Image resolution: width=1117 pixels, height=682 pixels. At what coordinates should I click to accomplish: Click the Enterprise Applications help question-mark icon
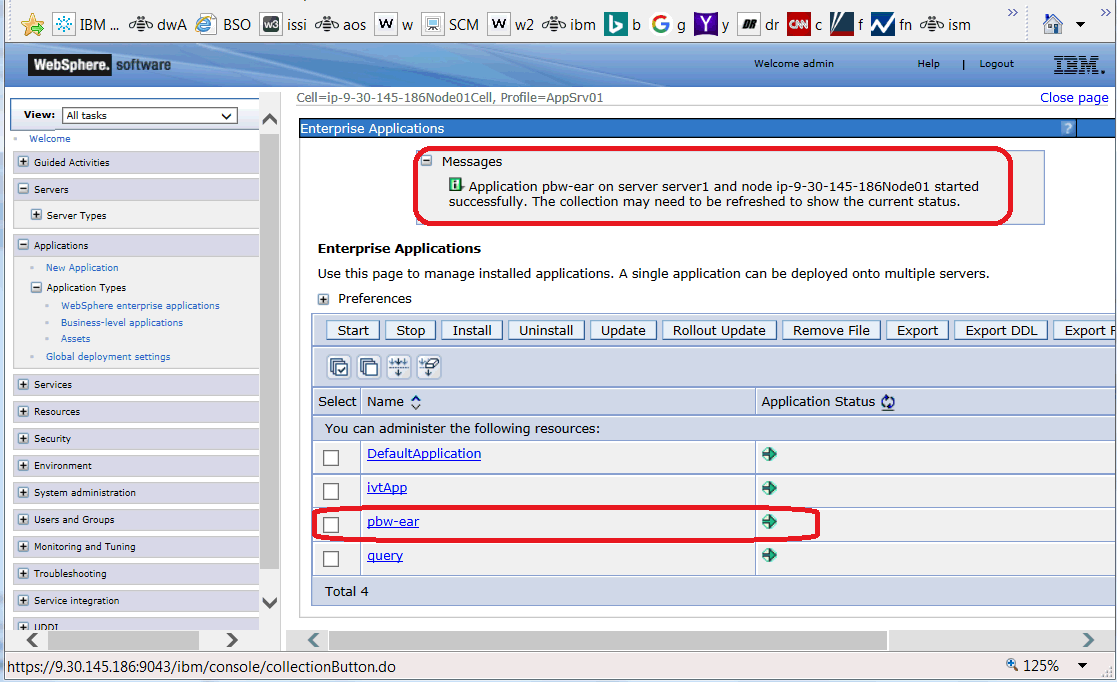pos(1067,128)
